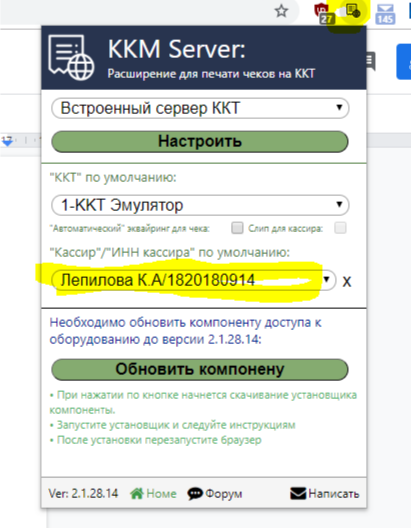Open the default cashier dropdown 'Лепилова К.А'
Image resolution: width=411 pixels, height=528 pixels.
pyautogui.click(x=194, y=280)
